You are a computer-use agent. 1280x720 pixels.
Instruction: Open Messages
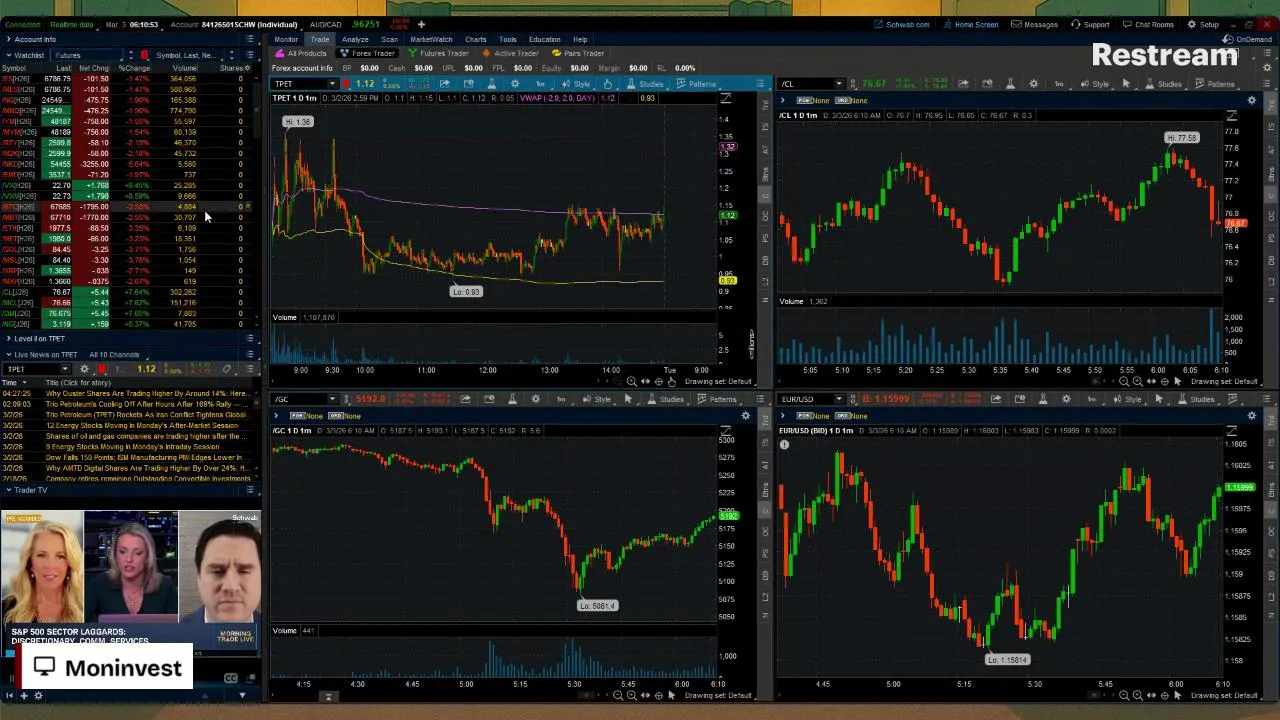[1036, 24]
